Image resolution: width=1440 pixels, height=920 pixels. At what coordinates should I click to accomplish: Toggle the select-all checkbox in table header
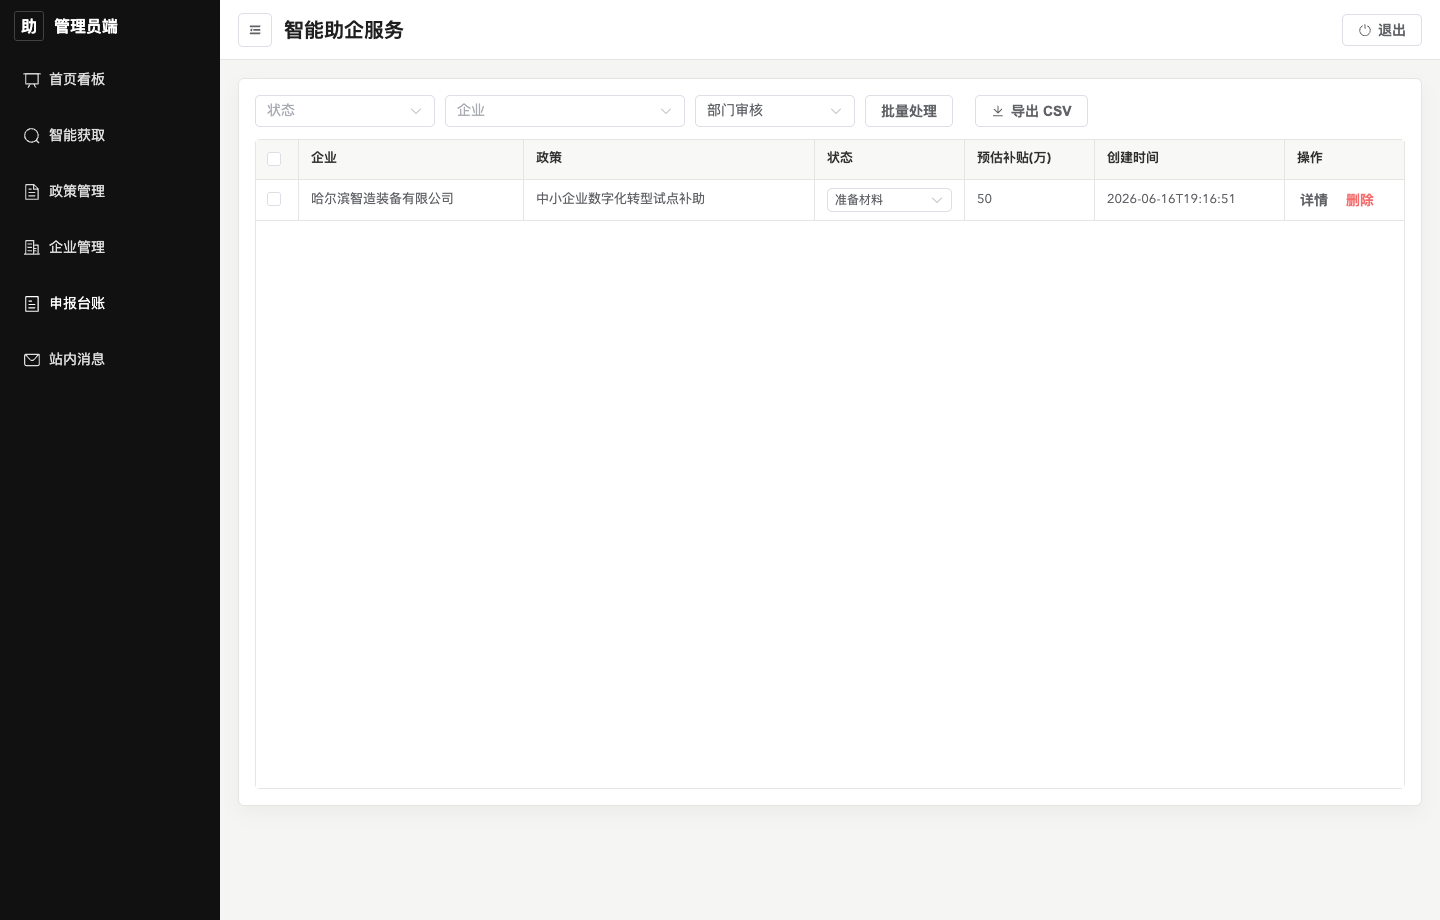pyautogui.click(x=274, y=159)
